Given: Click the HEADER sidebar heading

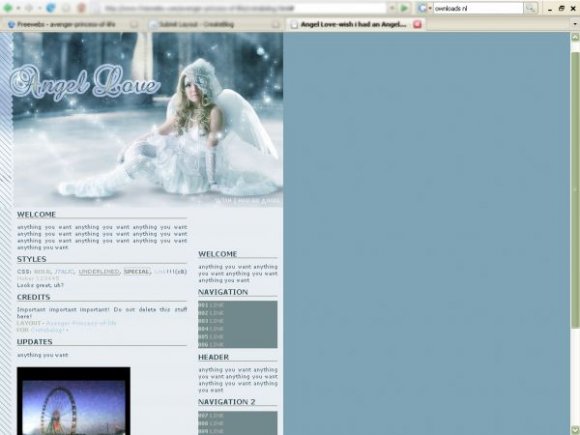Looking at the screenshot, I should pos(213,357).
